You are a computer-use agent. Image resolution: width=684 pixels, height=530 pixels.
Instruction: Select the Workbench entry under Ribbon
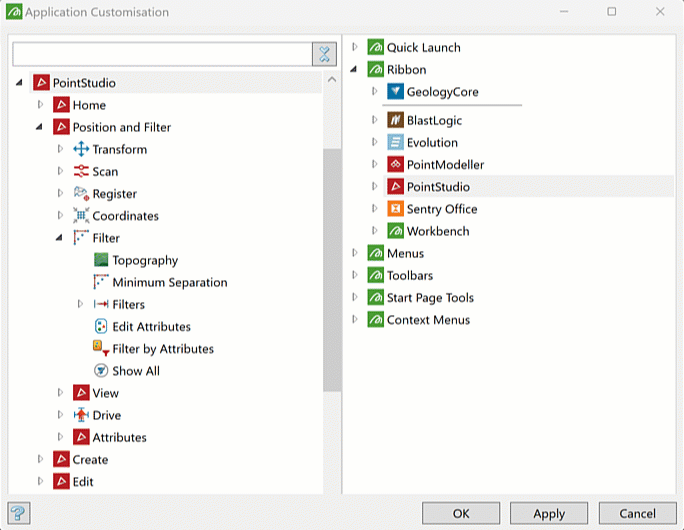click(438, 231)
